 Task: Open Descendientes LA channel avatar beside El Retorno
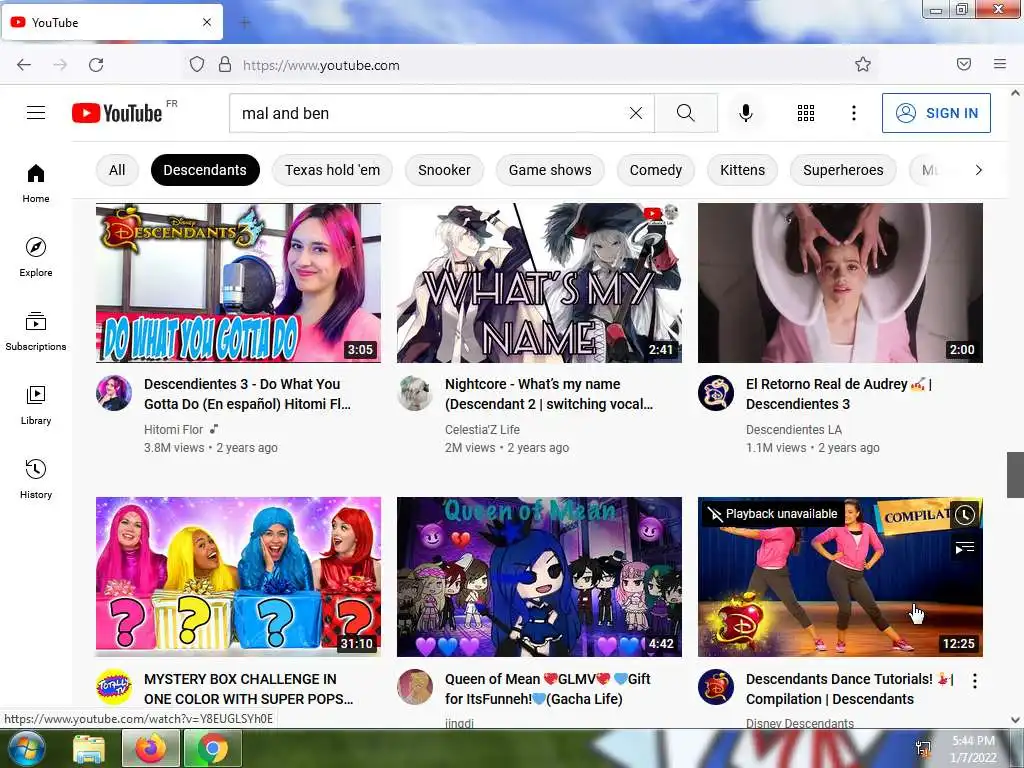[716, 393]
